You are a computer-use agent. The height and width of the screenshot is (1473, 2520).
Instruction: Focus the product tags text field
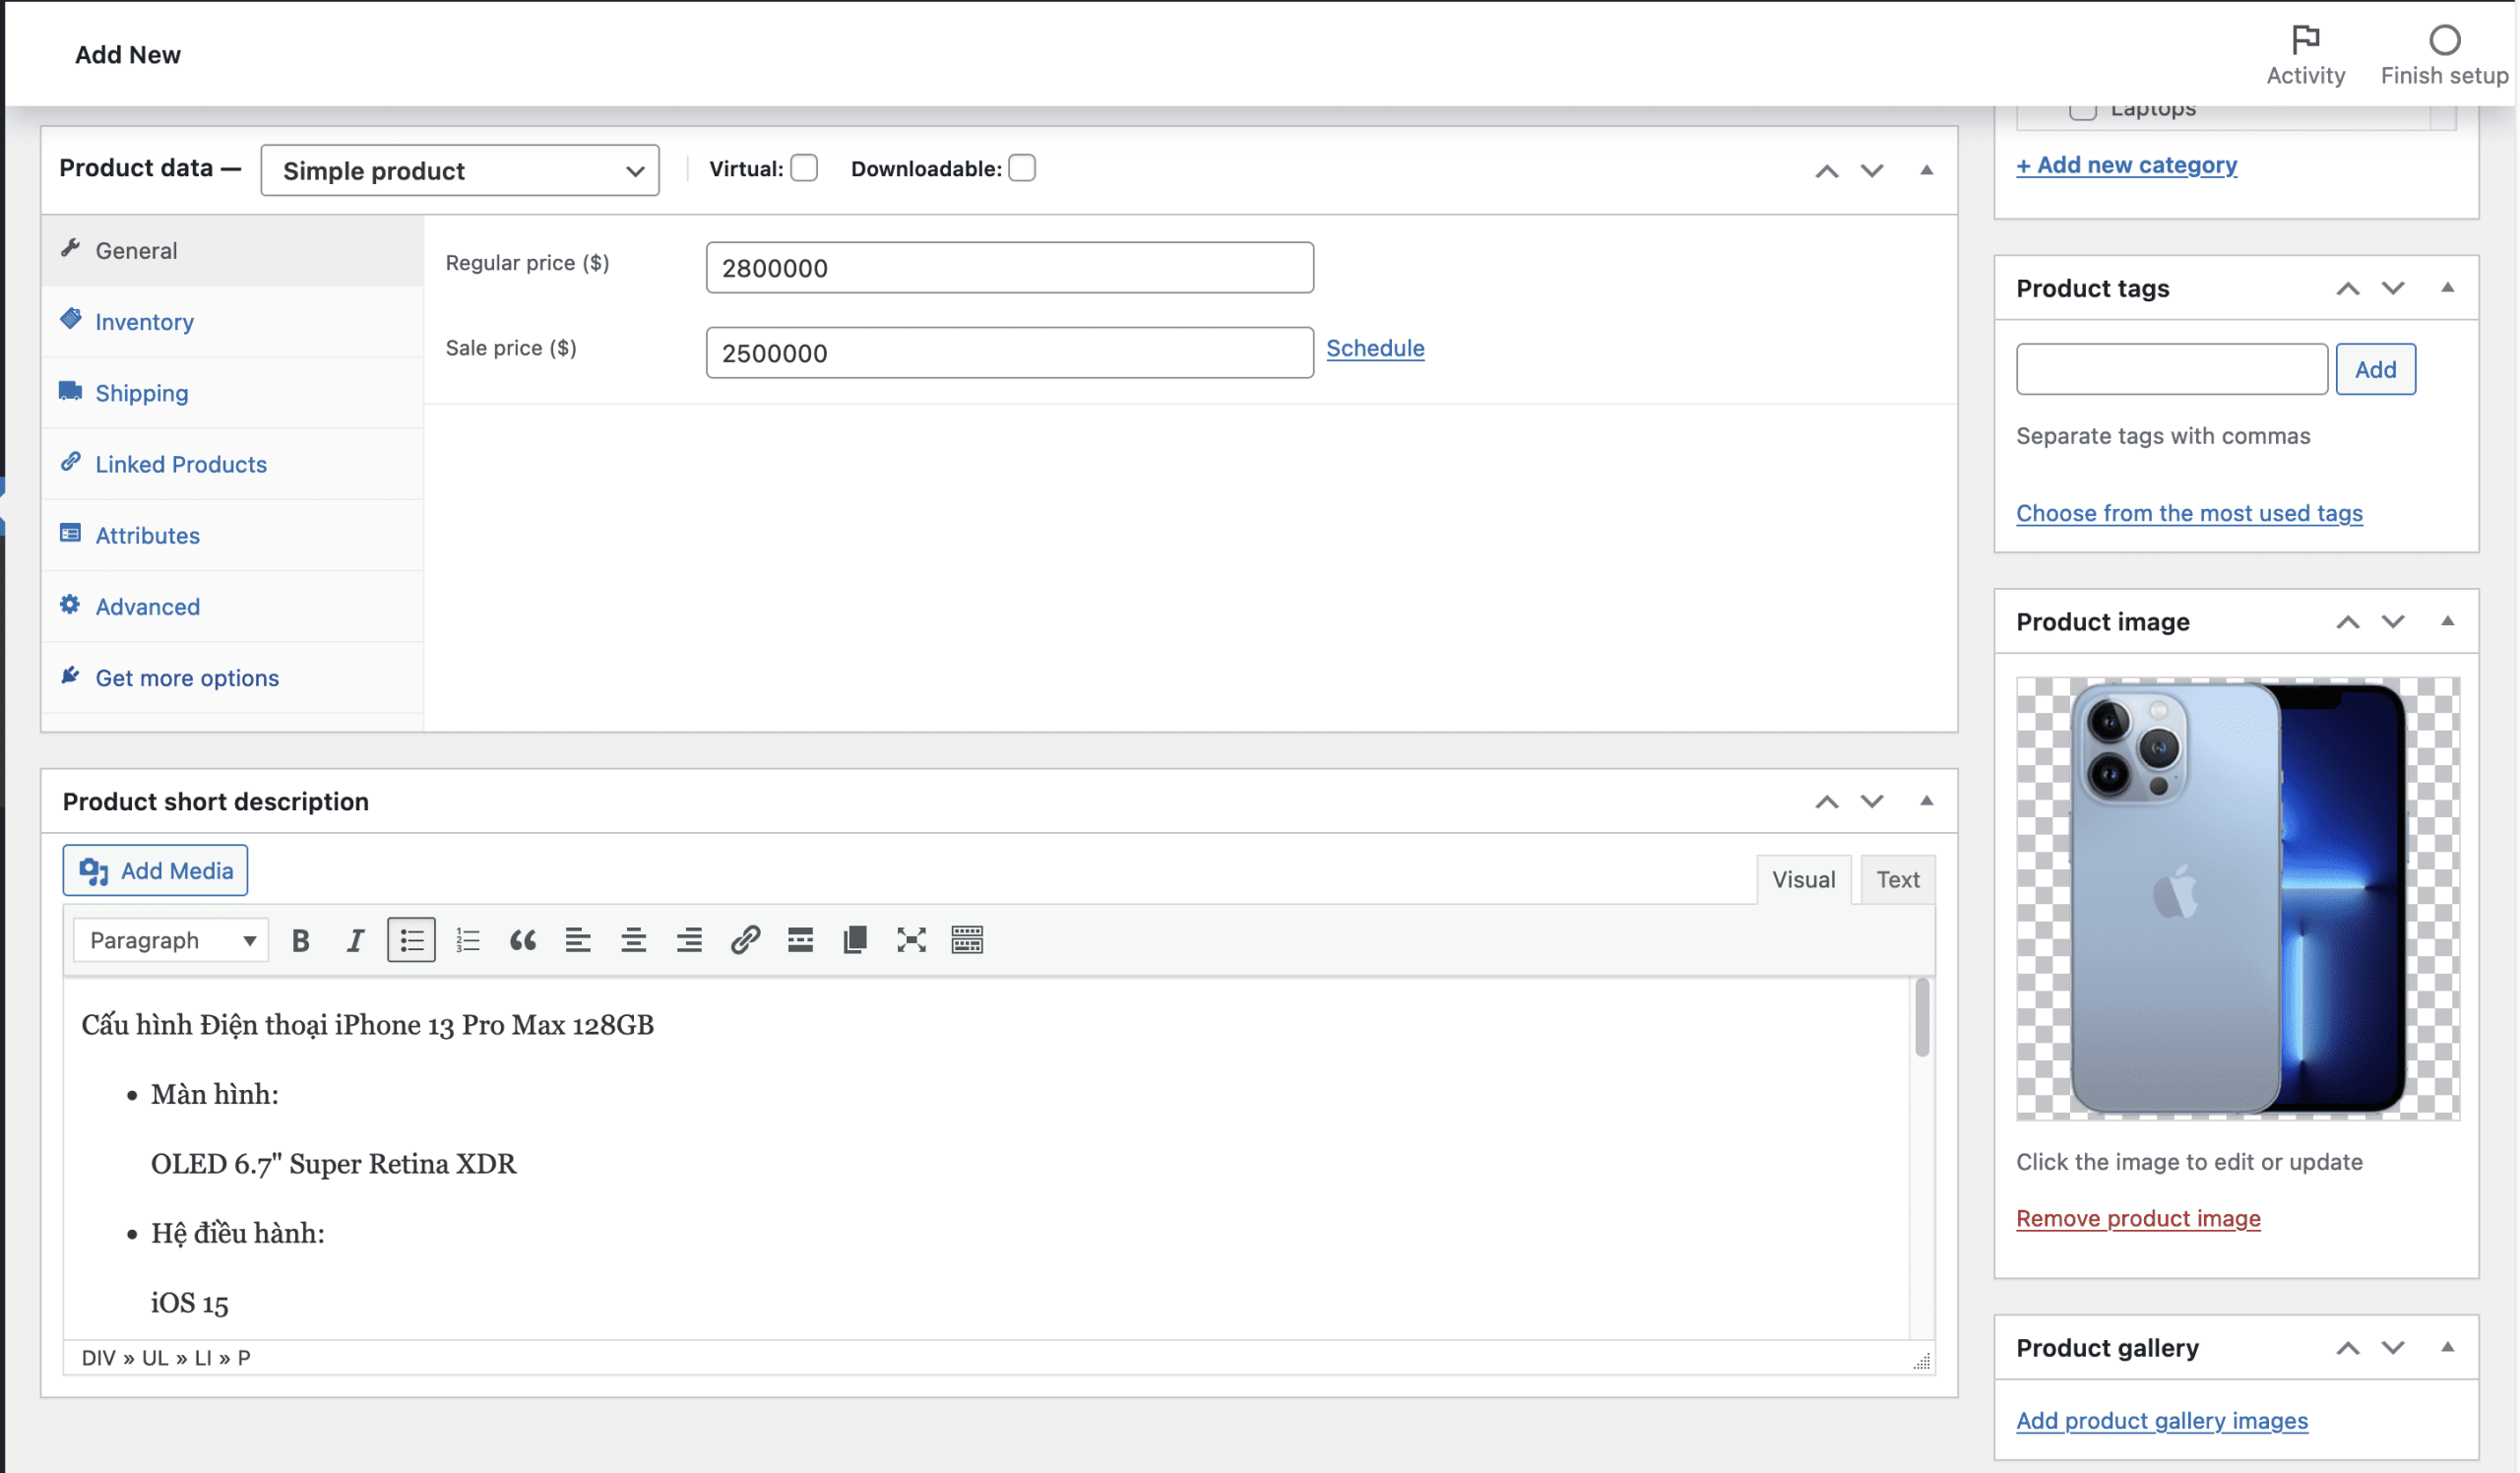(x=2171, y=369)
